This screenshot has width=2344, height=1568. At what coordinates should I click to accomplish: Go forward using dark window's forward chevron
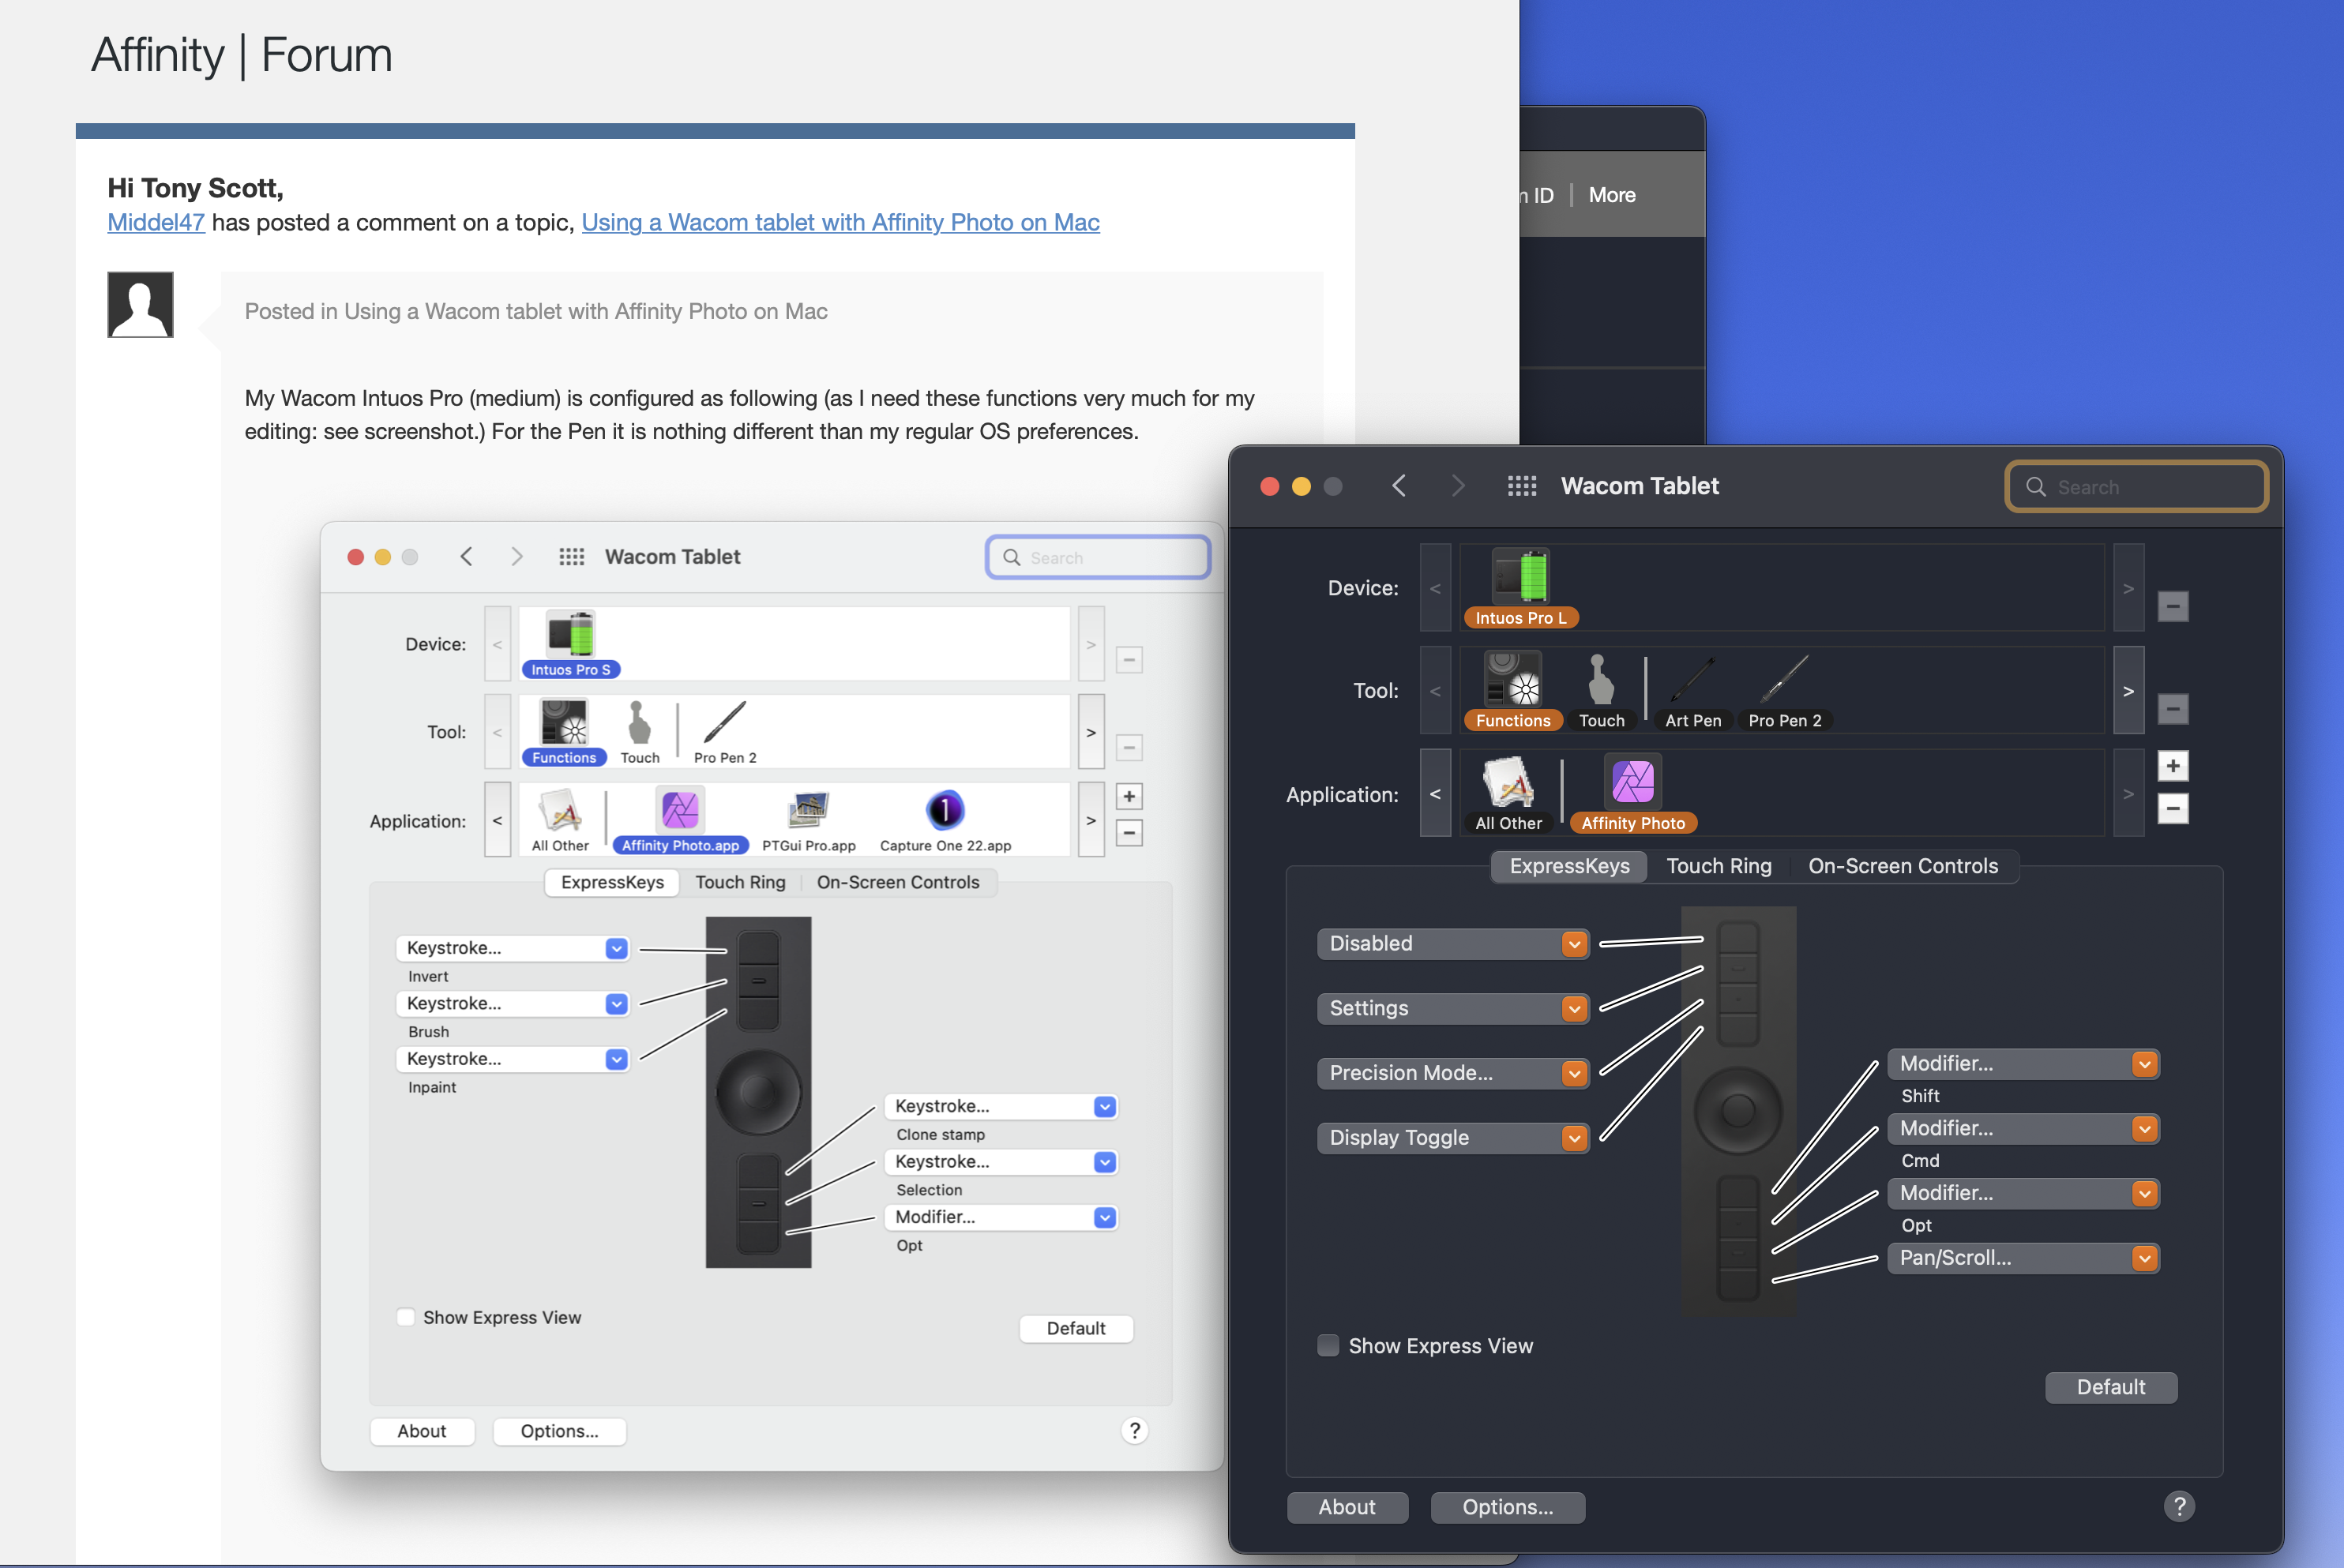(1458, 486)
